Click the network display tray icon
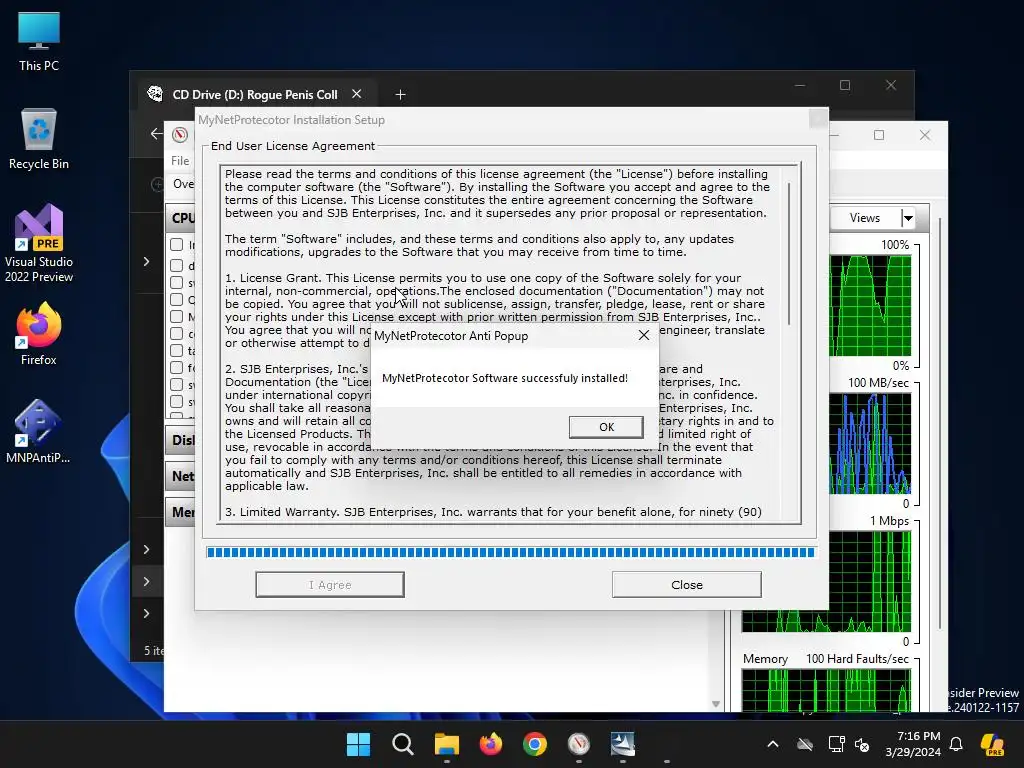 [x=836, y=744]
